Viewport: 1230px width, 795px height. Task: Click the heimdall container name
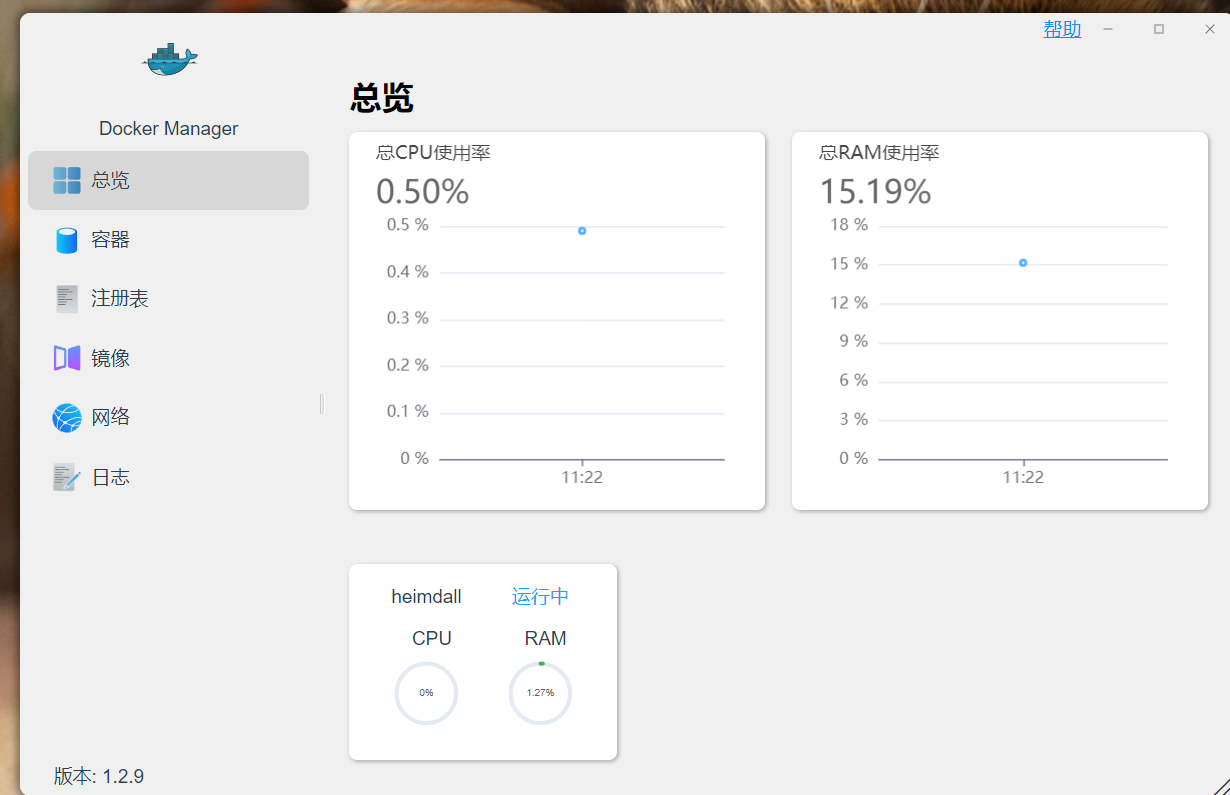click(x=426, y=597)
